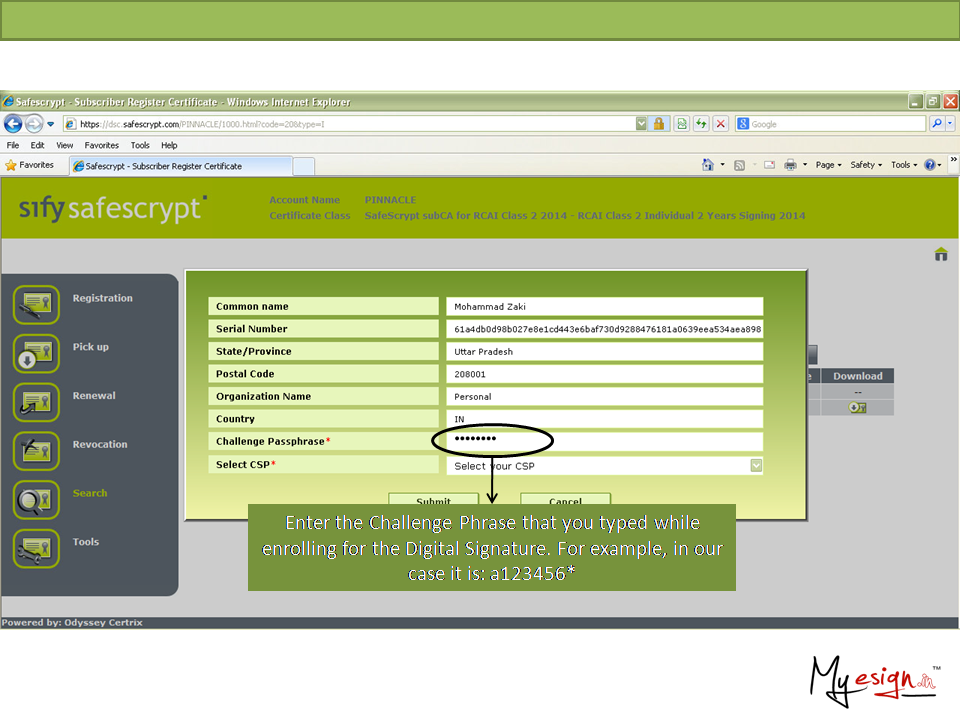Stop page loading with red X
Screen dimensions: 960x720
pyautogui.click(x=720, y=124)
